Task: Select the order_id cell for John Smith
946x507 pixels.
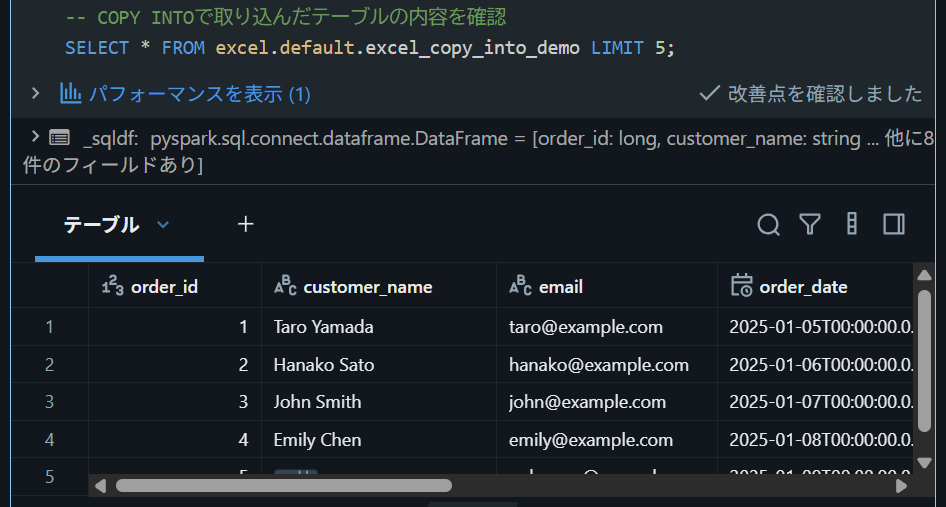Action: point(175,402)
